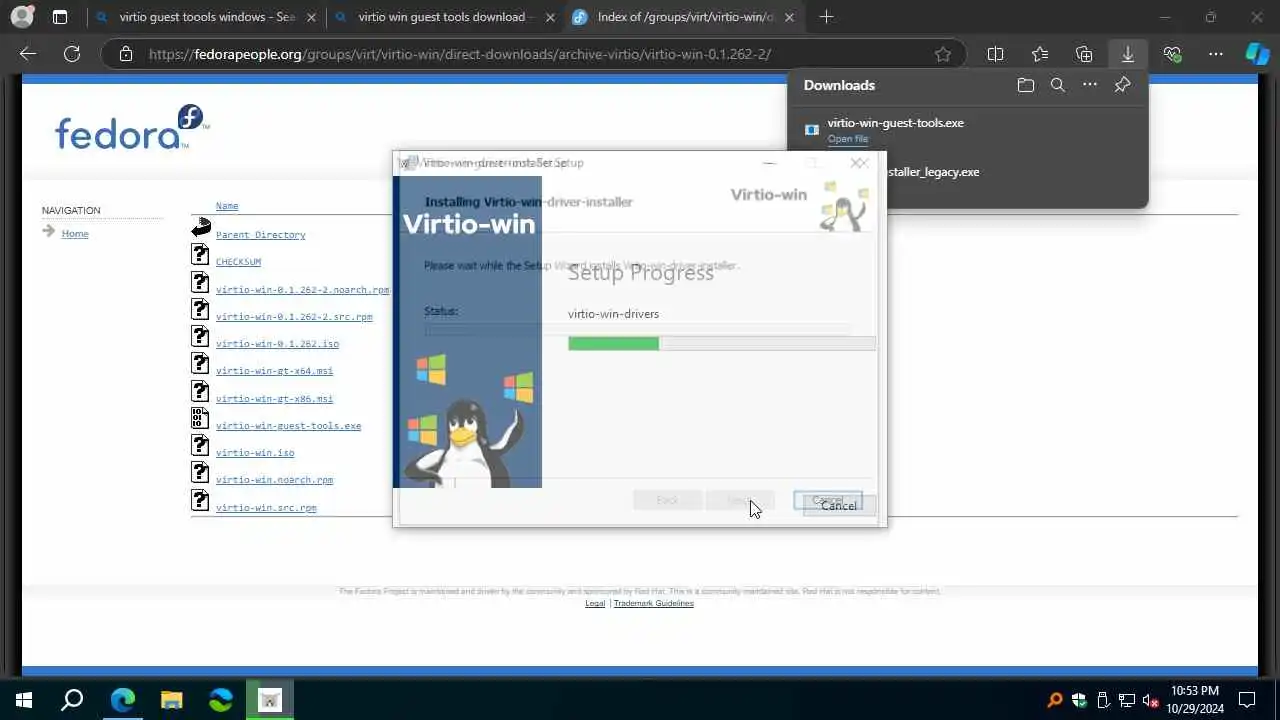Open the Copilot sidebar icon

click(1257, 54)
